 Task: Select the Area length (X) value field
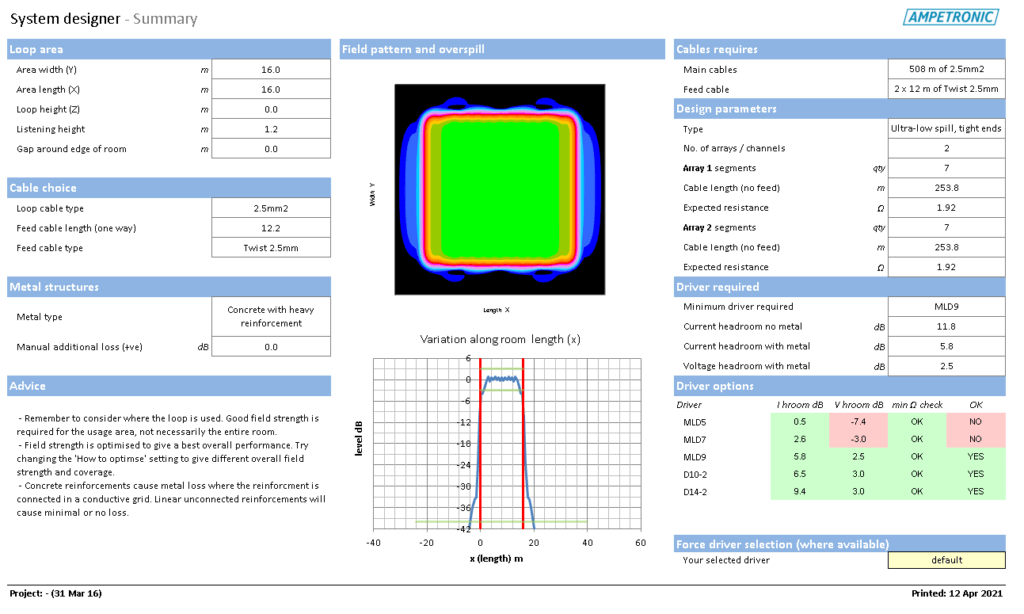[270, 89]
